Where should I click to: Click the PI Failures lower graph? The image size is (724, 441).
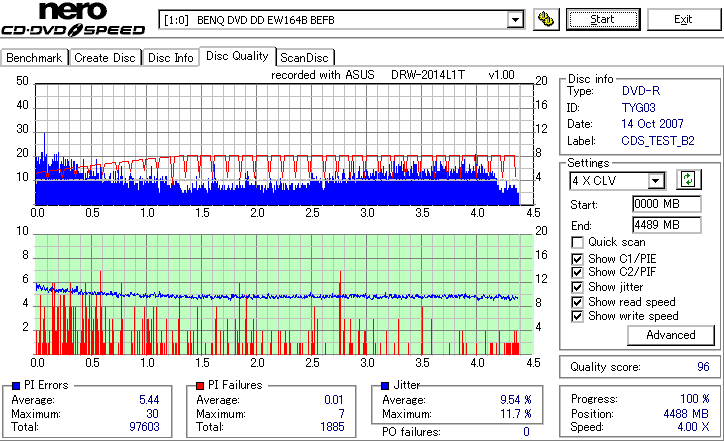click(284, 295)
